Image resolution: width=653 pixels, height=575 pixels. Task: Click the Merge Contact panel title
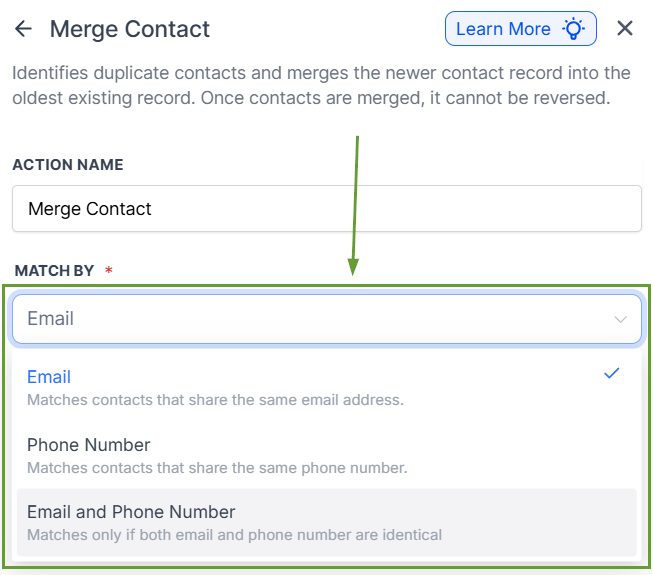coord(130,29)
